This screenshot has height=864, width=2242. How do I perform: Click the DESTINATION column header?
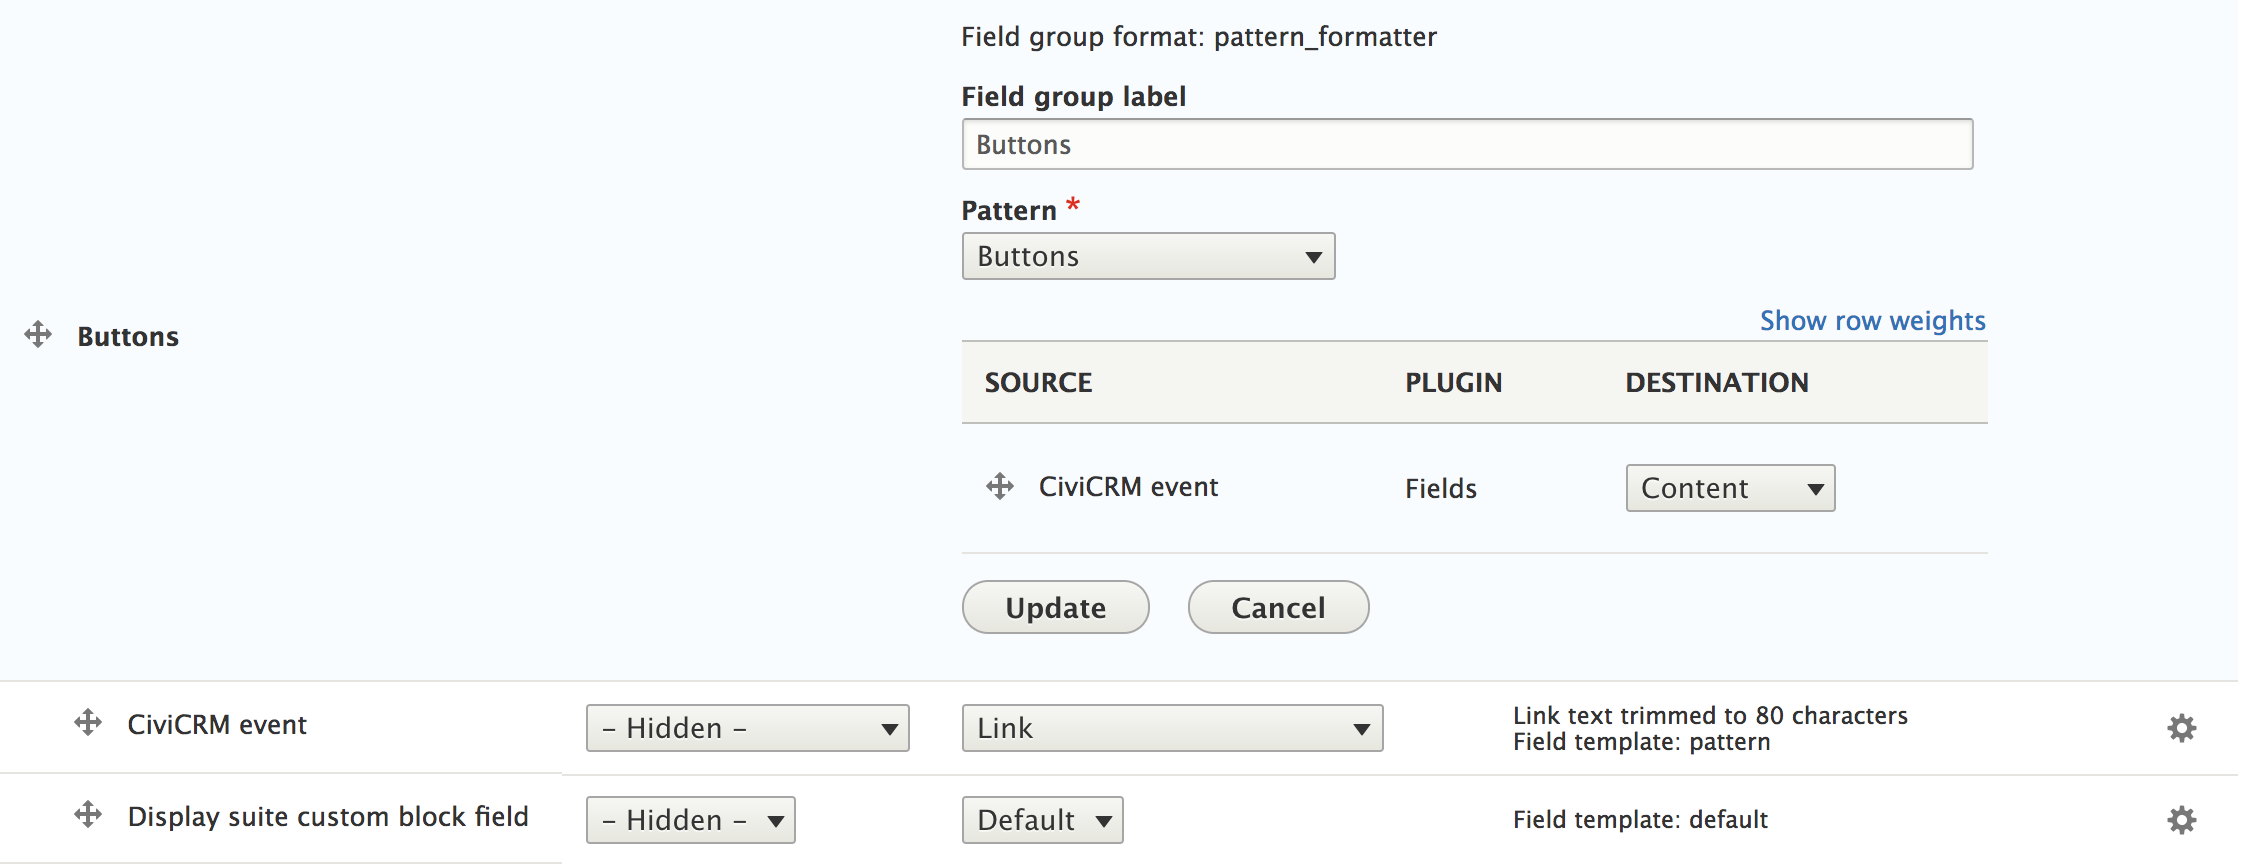pos(1716,382)
